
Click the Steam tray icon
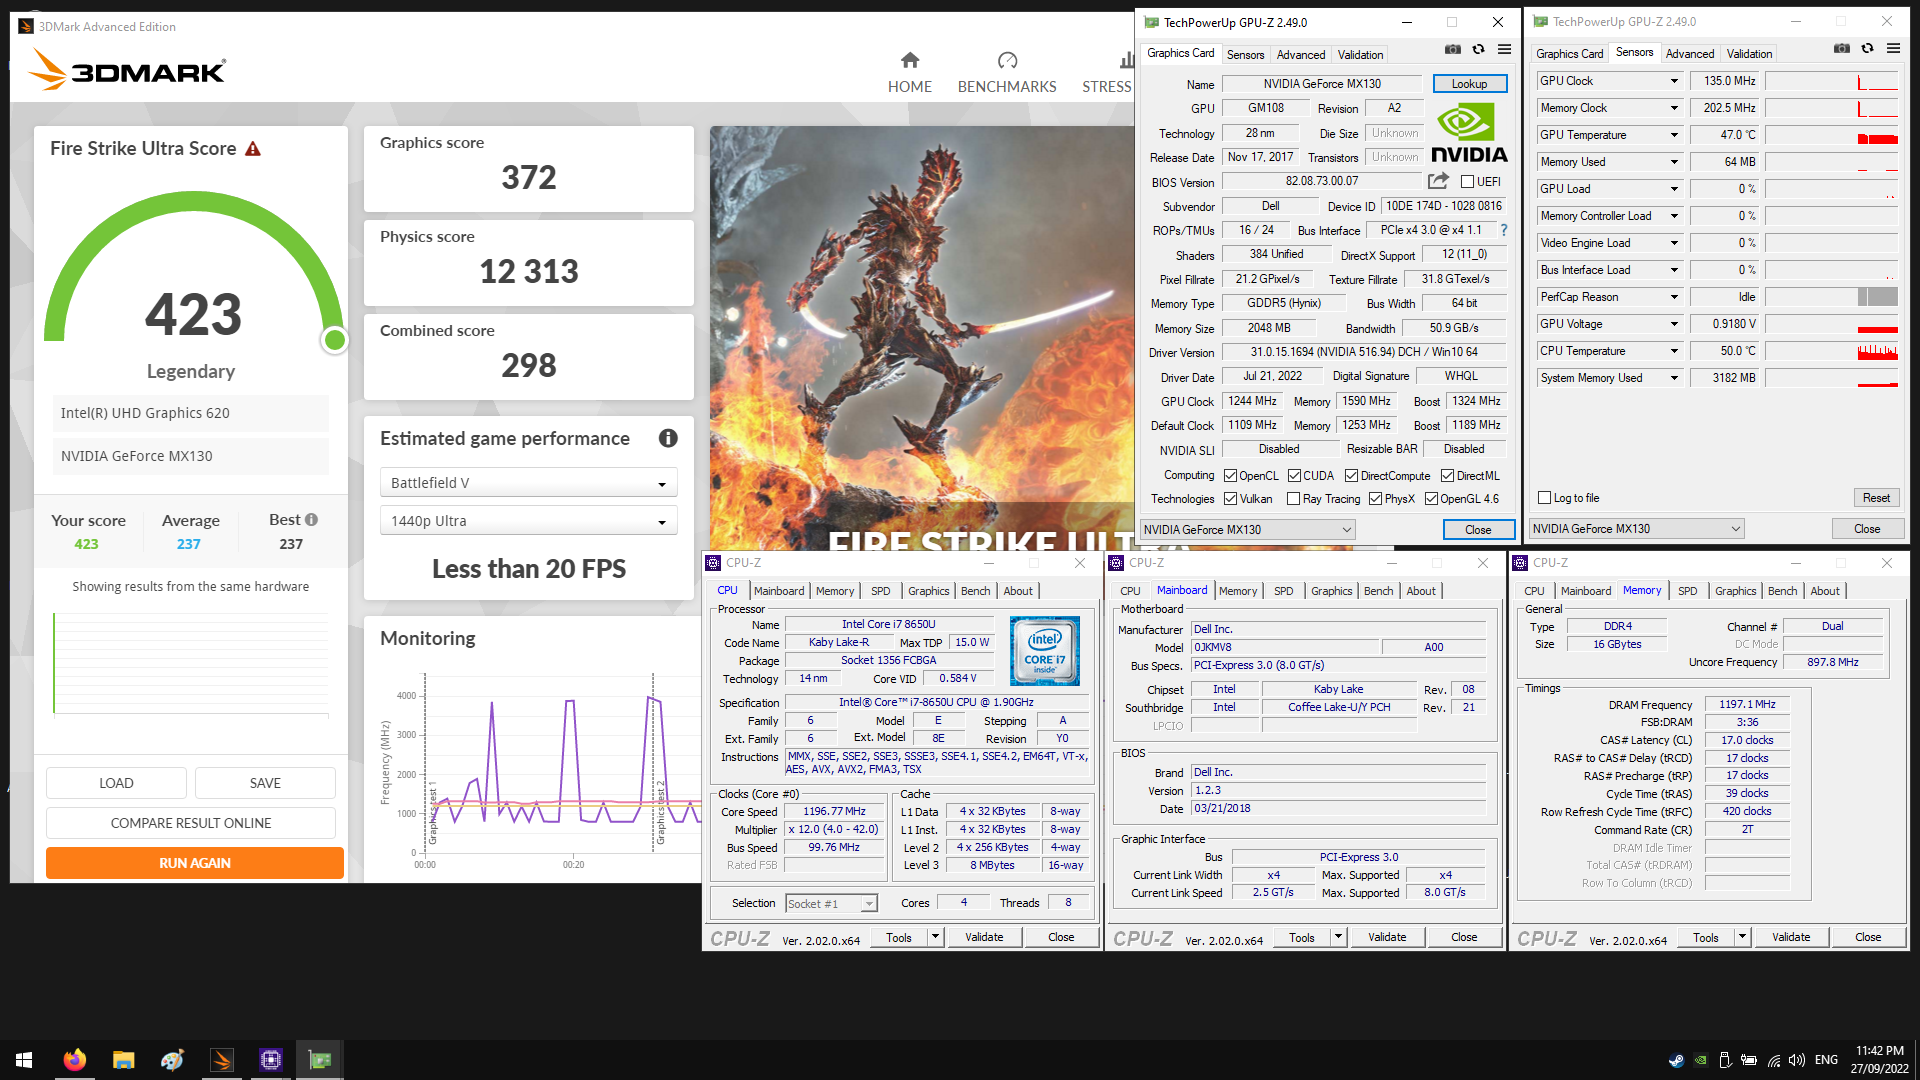coord(1676,1060)
